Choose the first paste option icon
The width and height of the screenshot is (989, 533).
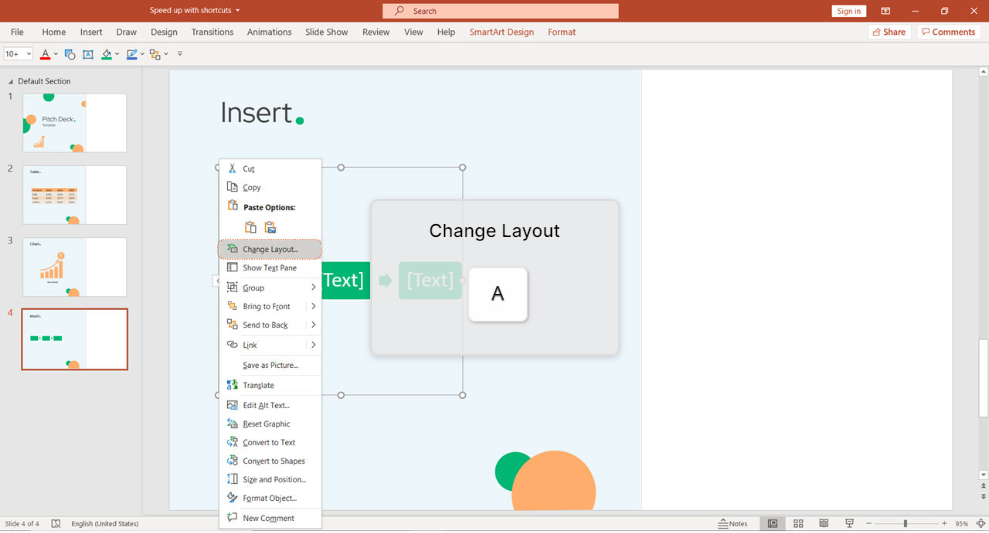tap(250, 227)
